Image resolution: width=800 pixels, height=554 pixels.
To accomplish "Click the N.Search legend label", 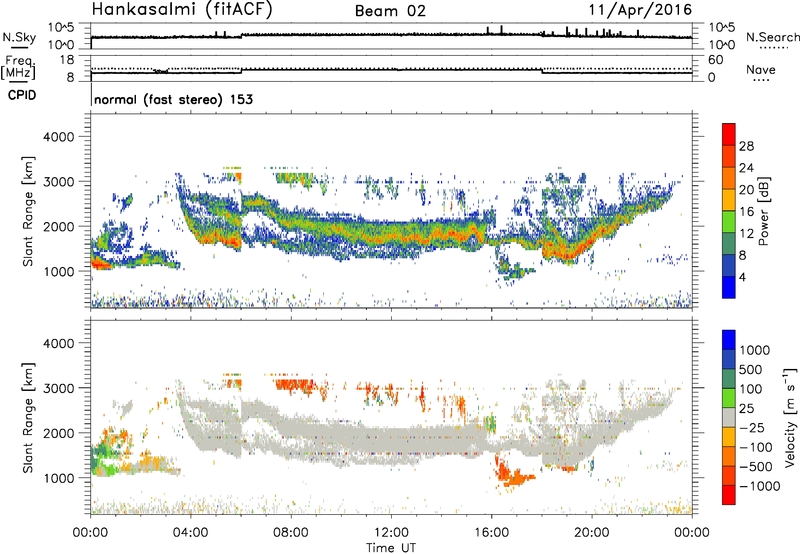I will 772,37.
